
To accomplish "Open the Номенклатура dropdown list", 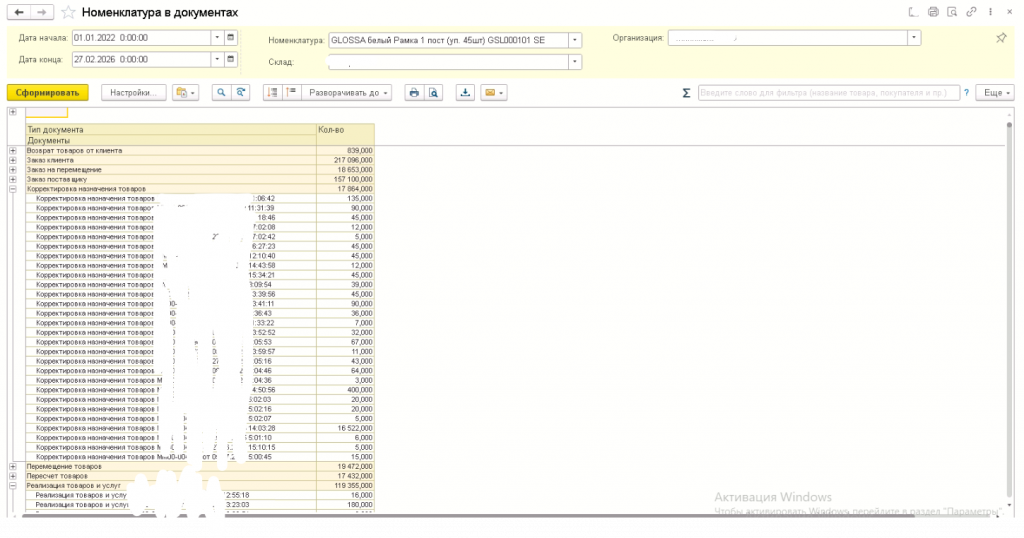I will 575,40.
